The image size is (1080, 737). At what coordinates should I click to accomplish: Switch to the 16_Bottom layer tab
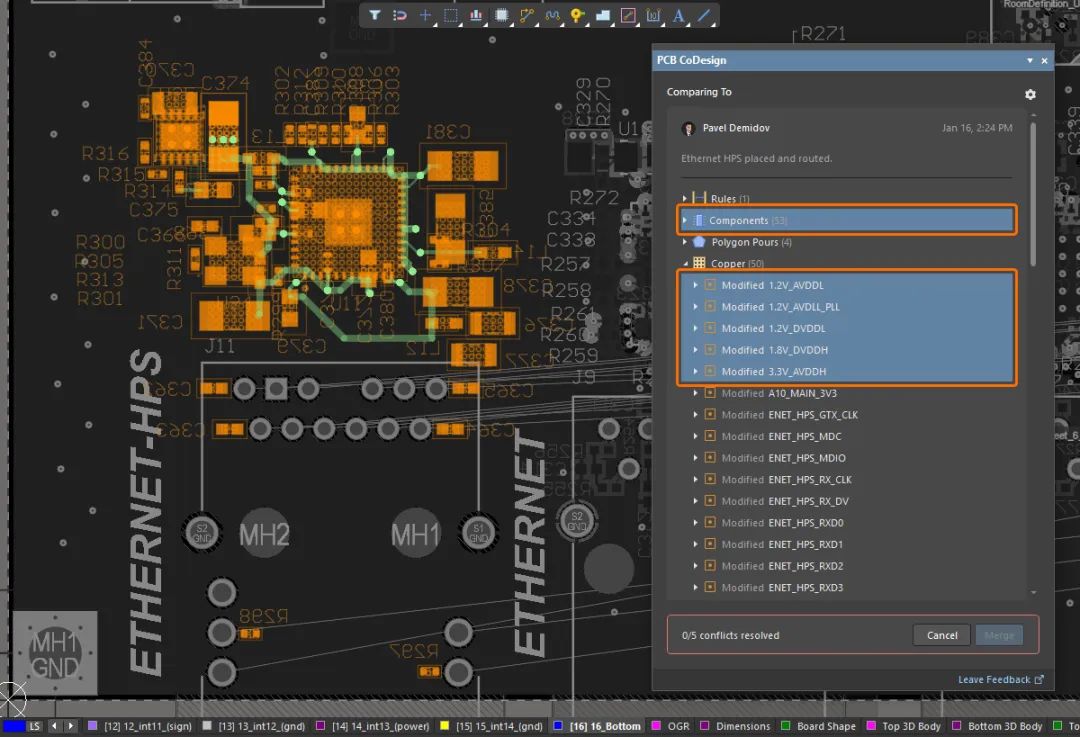coord(604,726)
